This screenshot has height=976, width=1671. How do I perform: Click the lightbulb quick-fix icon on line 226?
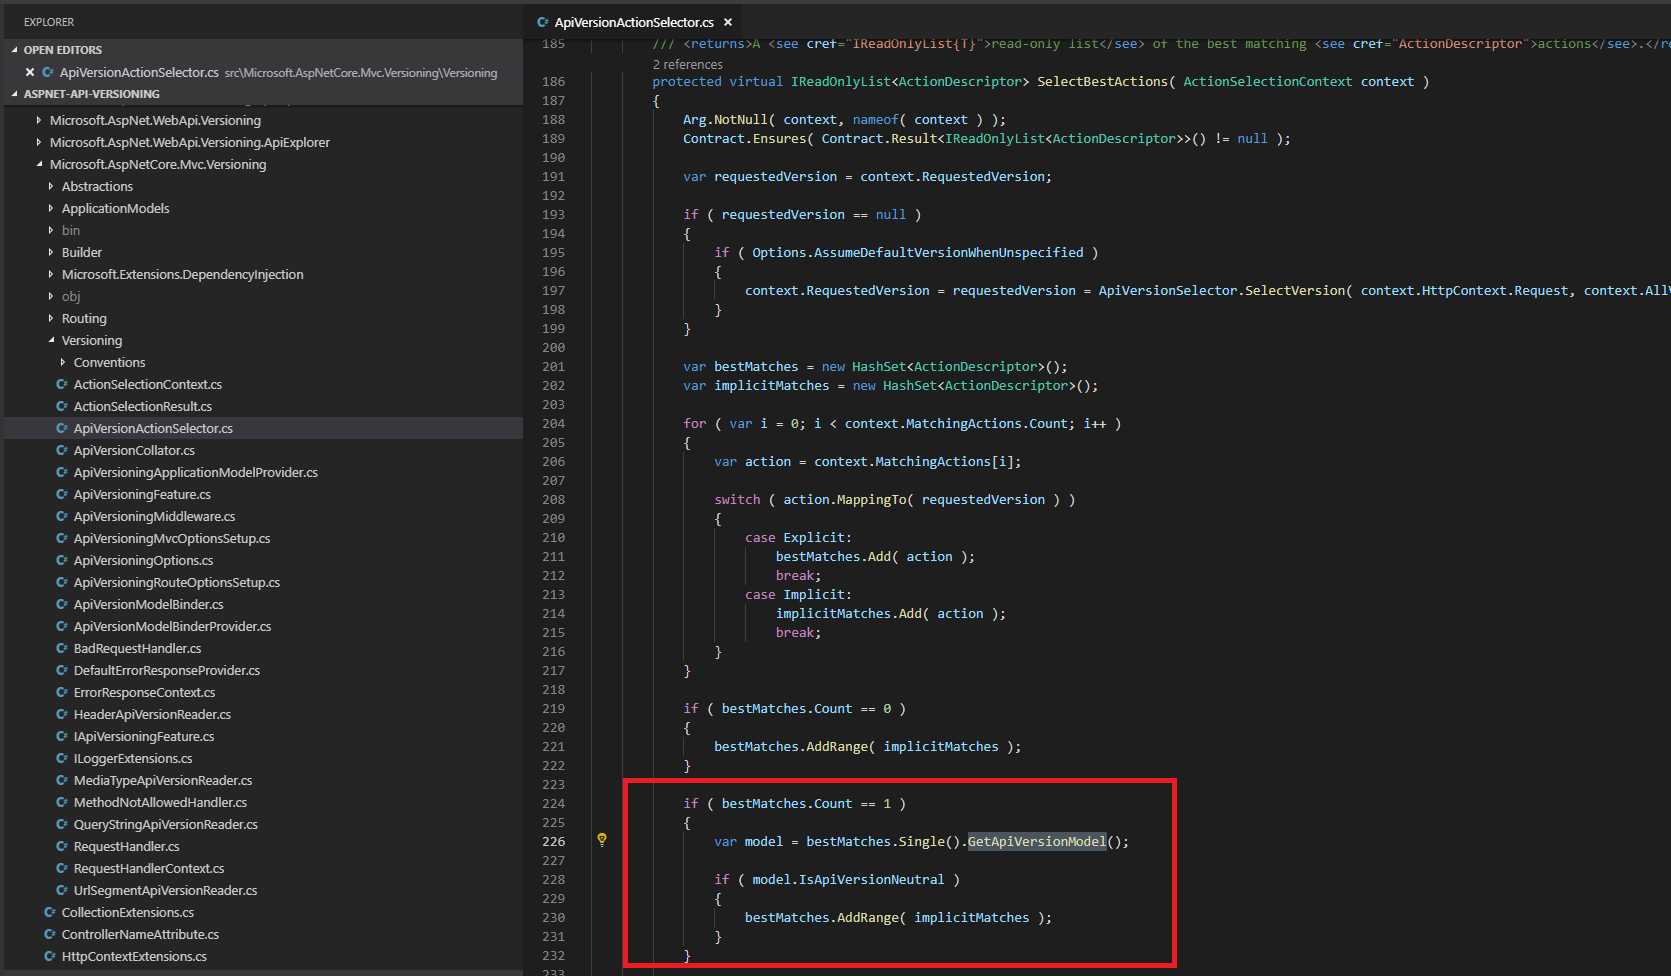(602, 840)
